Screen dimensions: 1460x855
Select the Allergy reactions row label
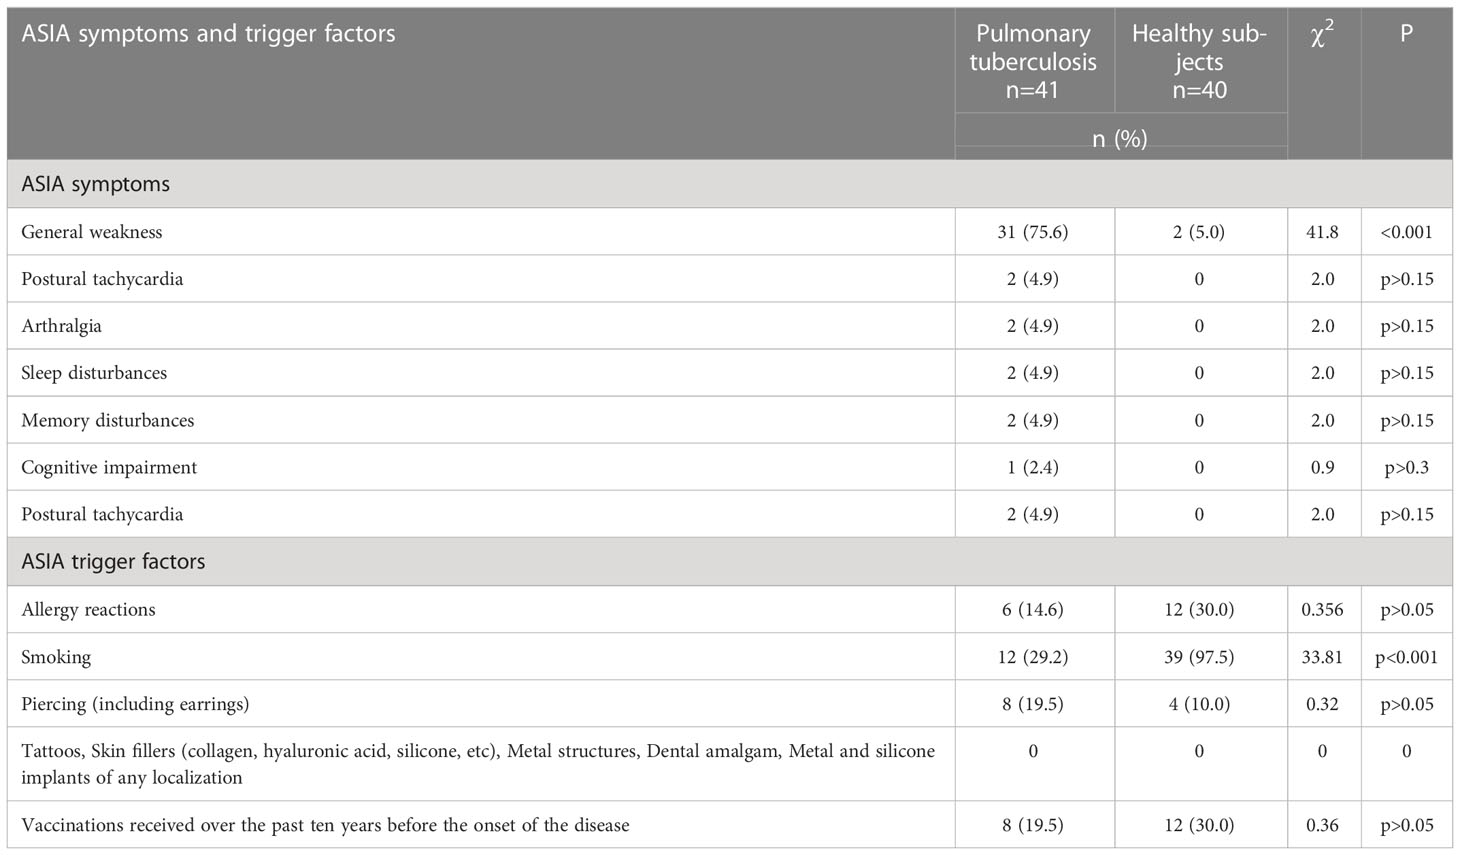88,609
